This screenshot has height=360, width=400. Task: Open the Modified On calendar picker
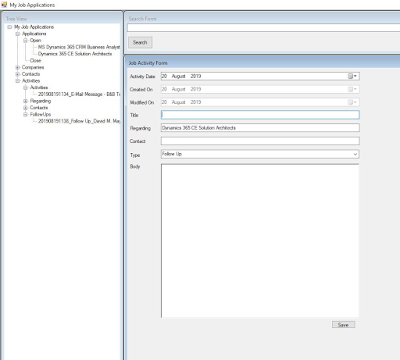click(x=353, y=102)
